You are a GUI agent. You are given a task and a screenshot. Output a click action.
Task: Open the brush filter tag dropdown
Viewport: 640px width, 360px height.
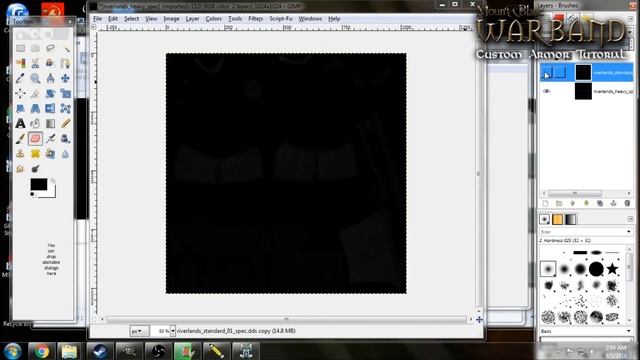point(629,232)
